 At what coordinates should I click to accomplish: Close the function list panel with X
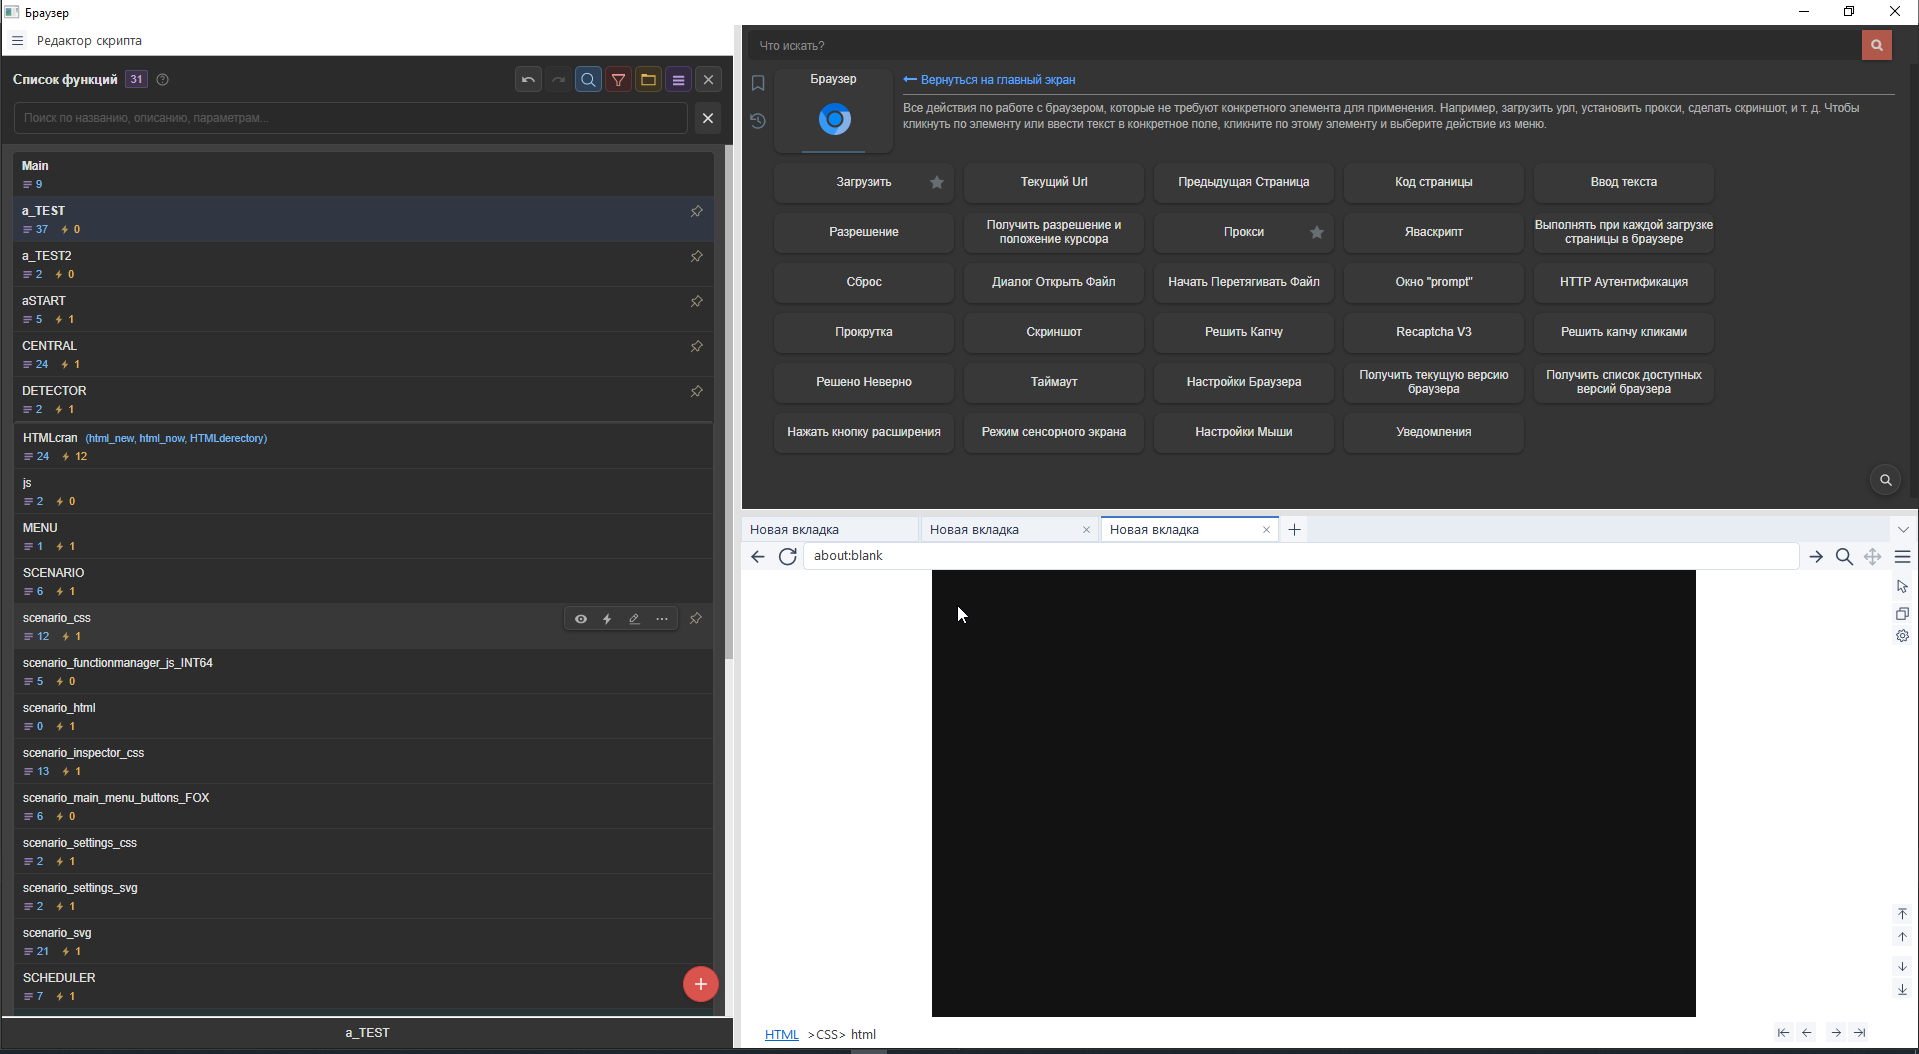pyautogui.click(x=708, y=80)
